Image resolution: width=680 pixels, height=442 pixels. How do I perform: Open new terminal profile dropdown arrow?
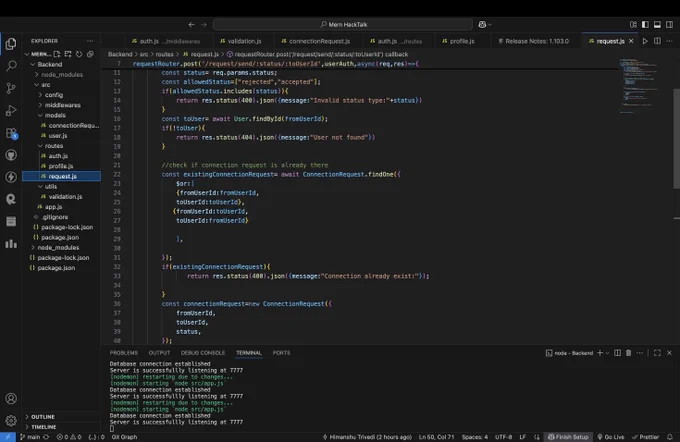pos(607,353)
